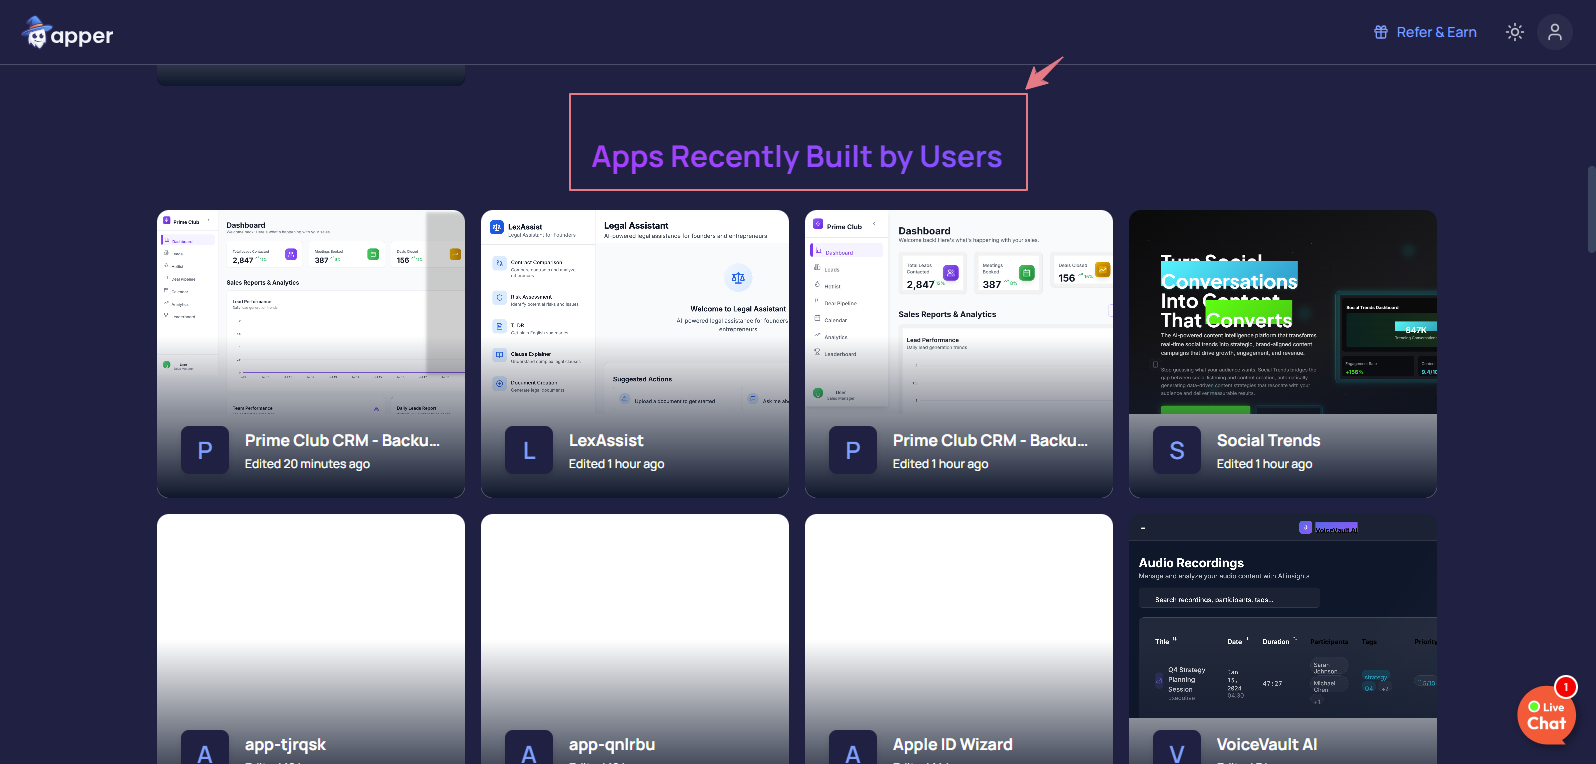This screenshot has height=764, width=1596.
Task: Select the LexAssist app title
Action: click(606, 440)
